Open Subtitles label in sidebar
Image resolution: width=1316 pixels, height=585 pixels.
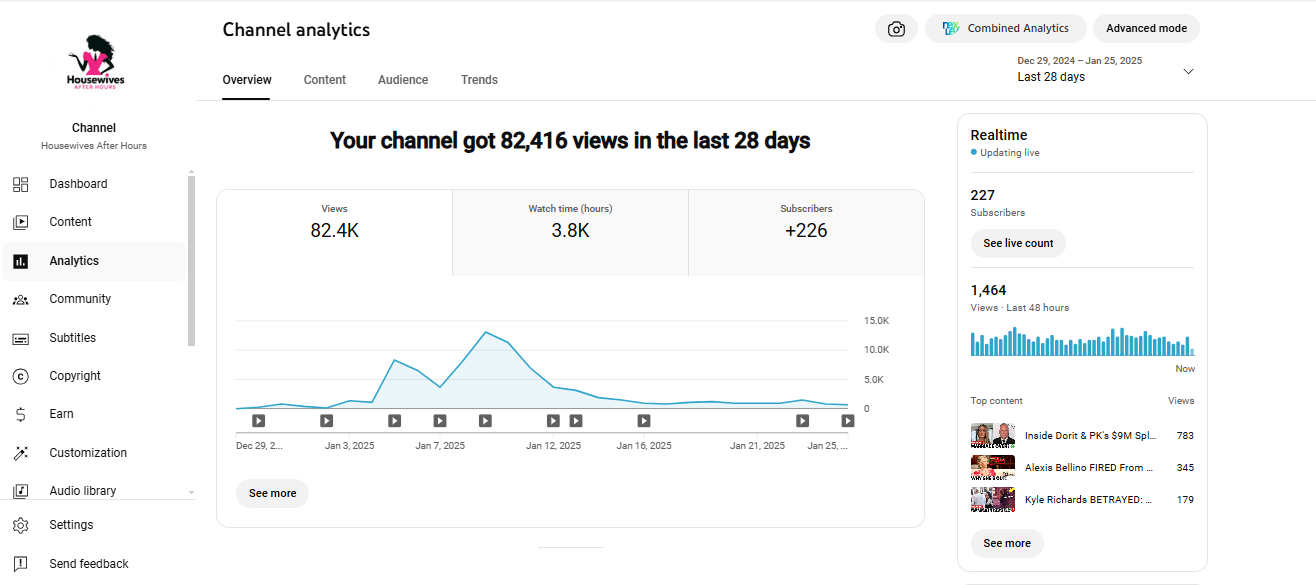point(73,338)
